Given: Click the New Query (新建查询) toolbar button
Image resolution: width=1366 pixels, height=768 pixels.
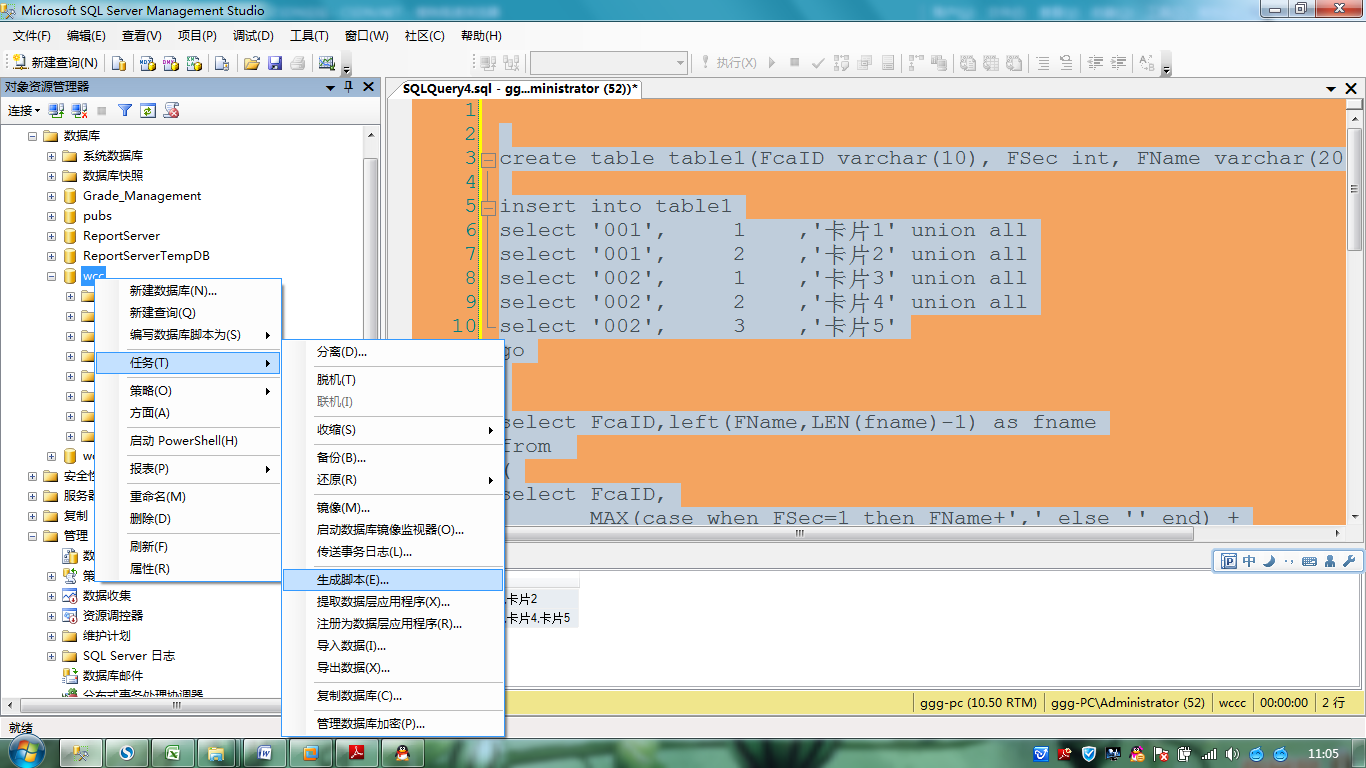Looking at the screenshot, I should point(56,63).
